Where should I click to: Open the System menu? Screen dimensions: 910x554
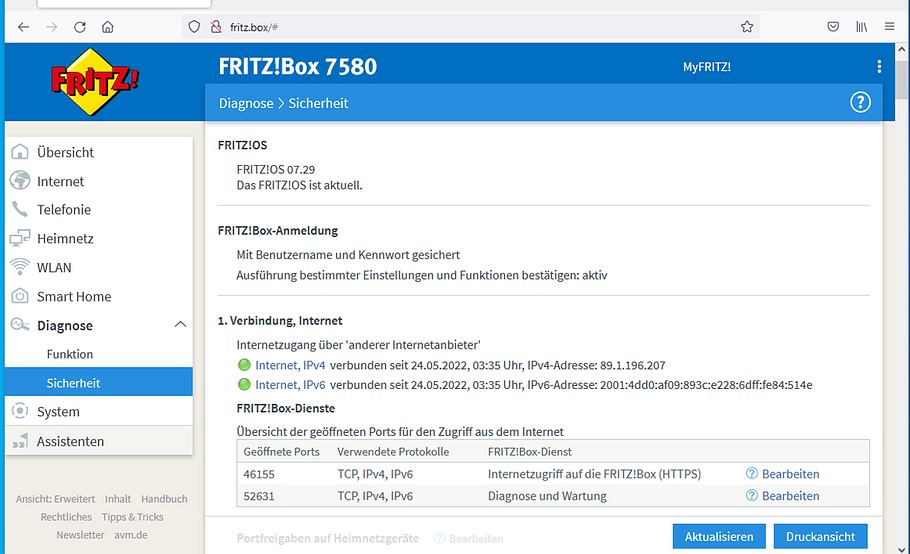point(58,411)
